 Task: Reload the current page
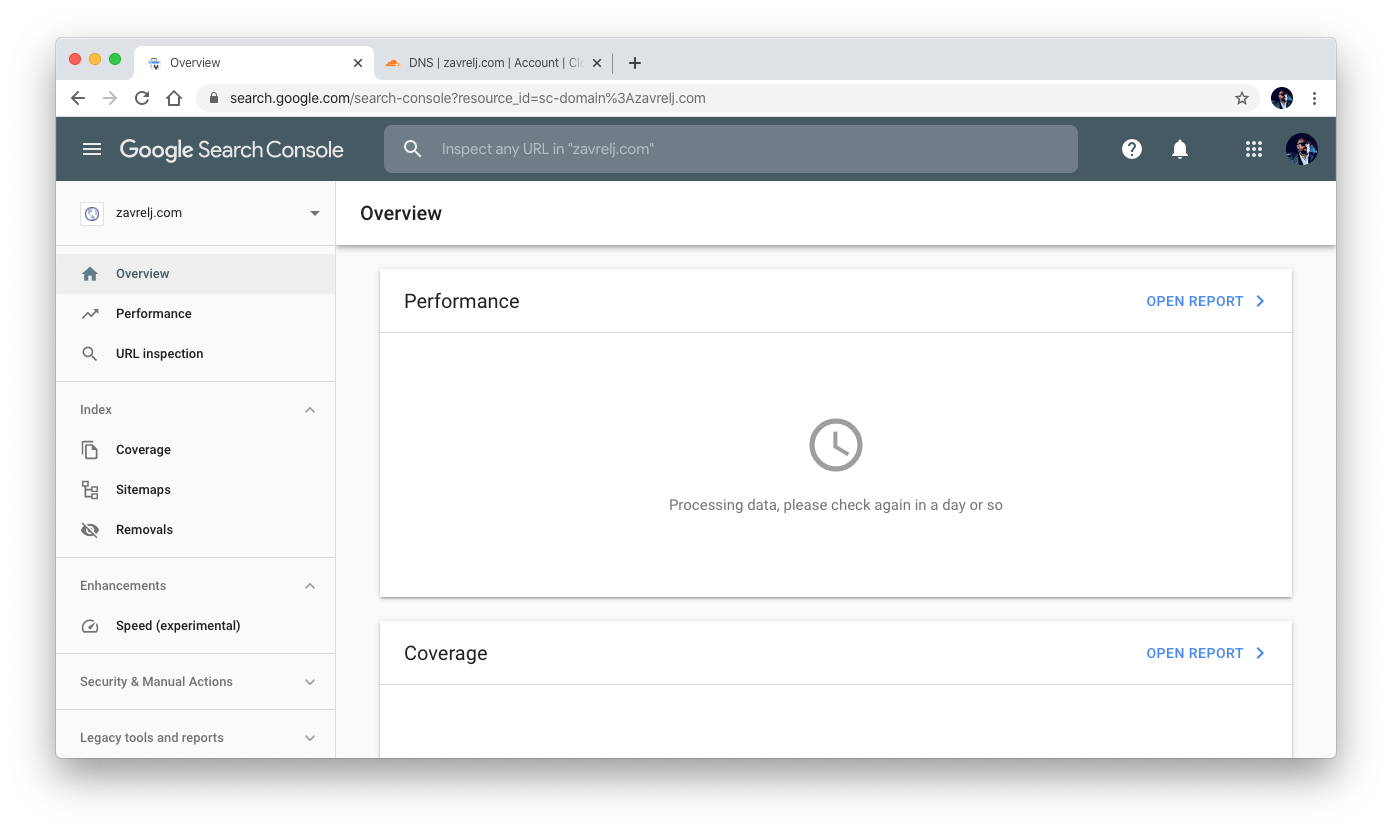[x=142, y=98]
